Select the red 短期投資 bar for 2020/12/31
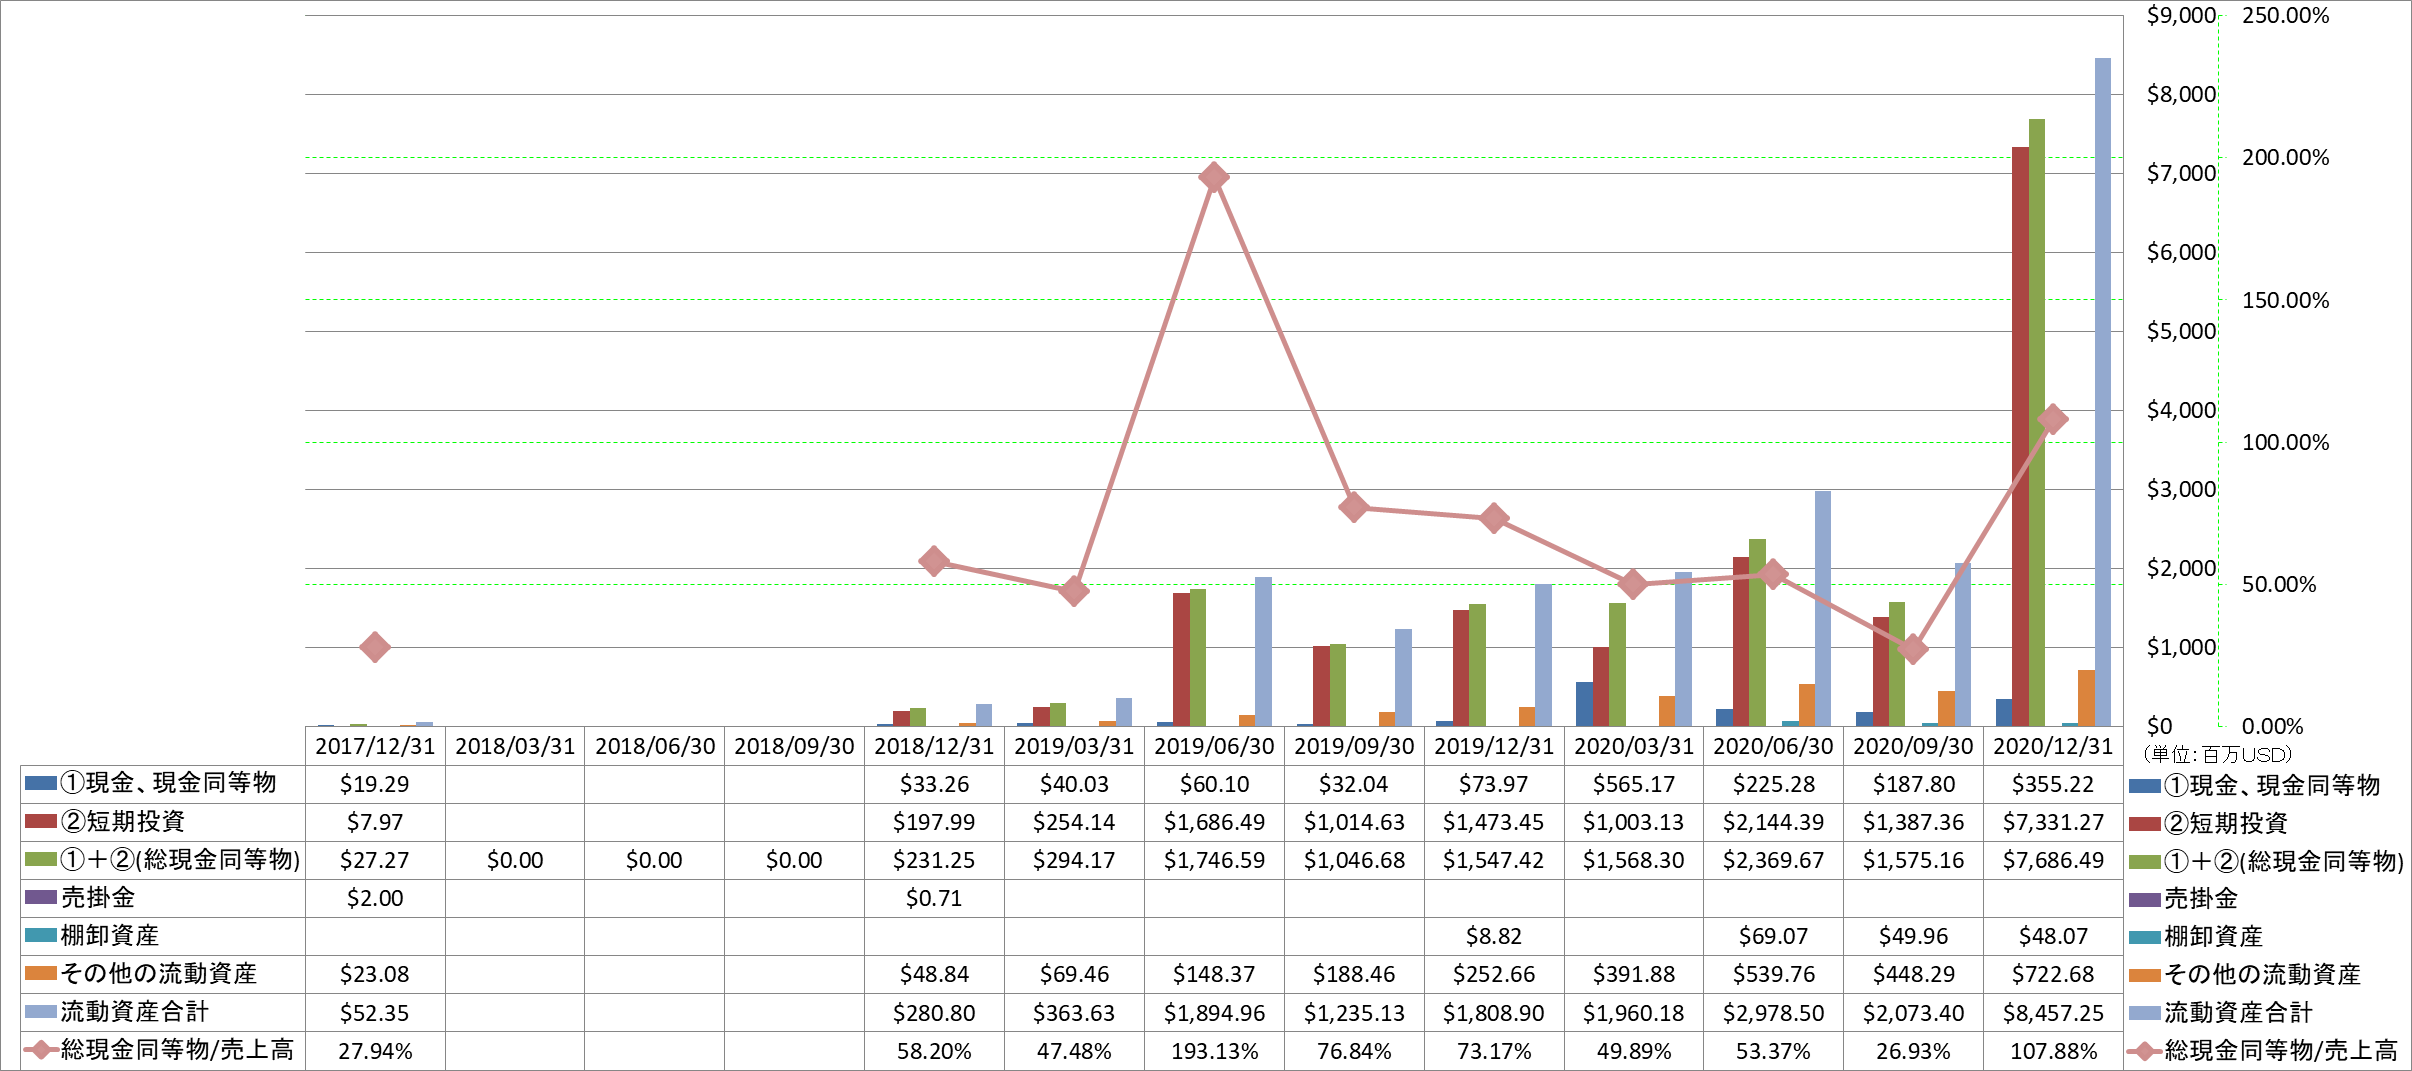Viewport: 2412px width, 1071px height. click(x=2020, y=436)
